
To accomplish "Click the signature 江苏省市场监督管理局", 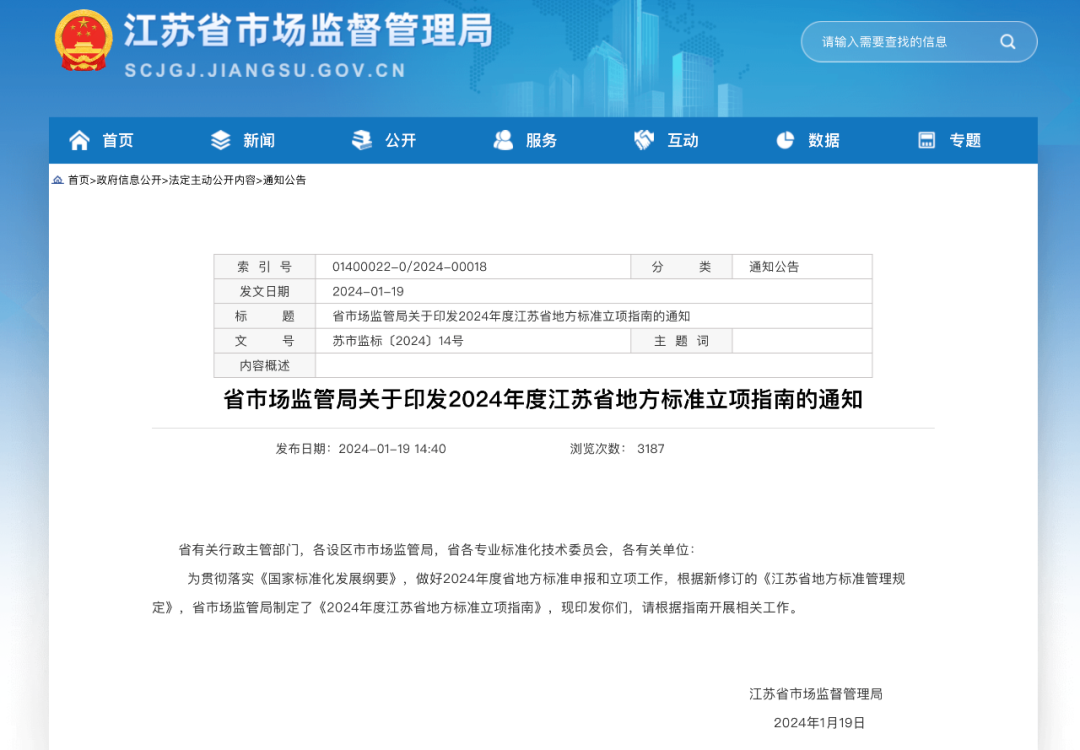I will (816, 694).
